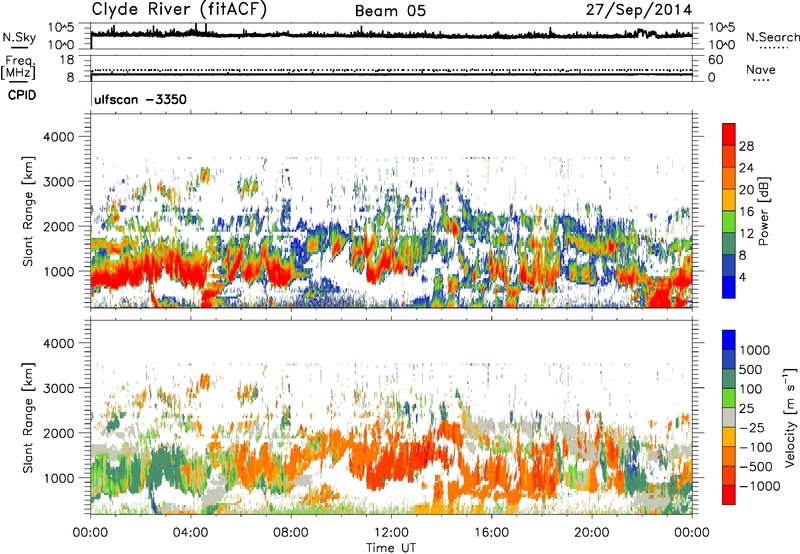
Task: Click the "500" label on velocity color bar
Action: click(751, 370)
